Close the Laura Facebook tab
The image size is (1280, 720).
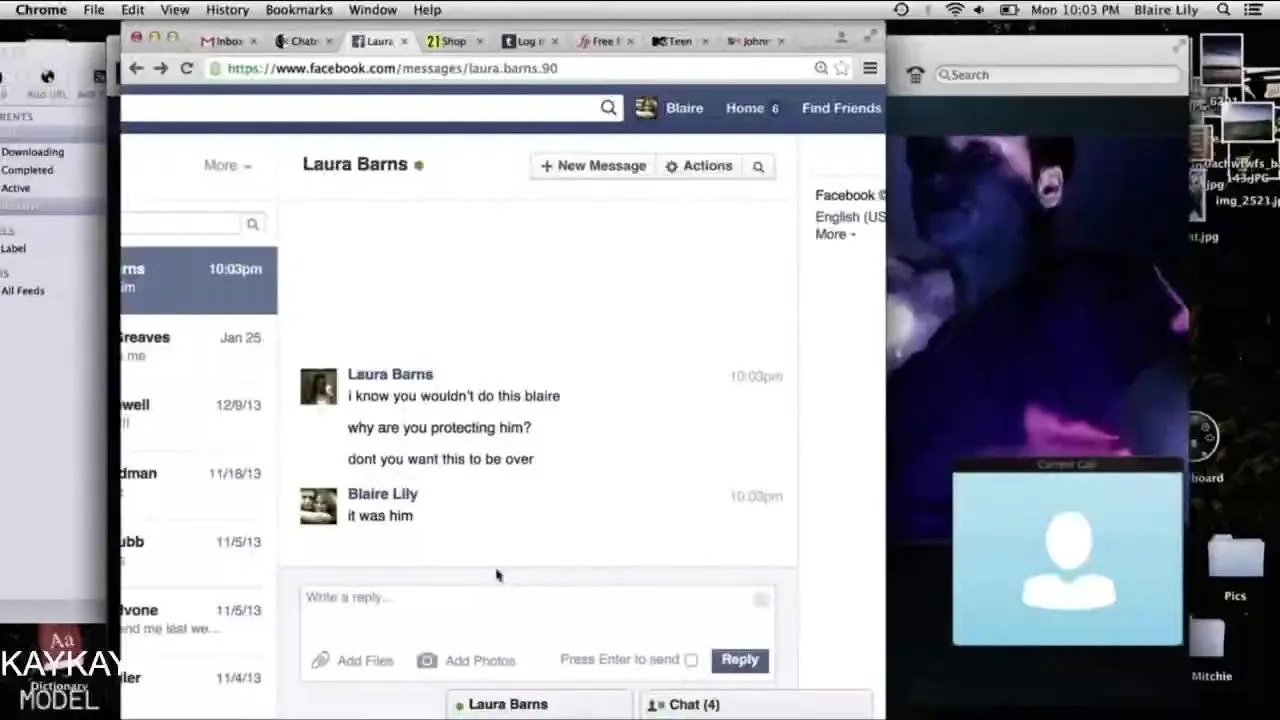pyautogui.click(x=404, y=41)
